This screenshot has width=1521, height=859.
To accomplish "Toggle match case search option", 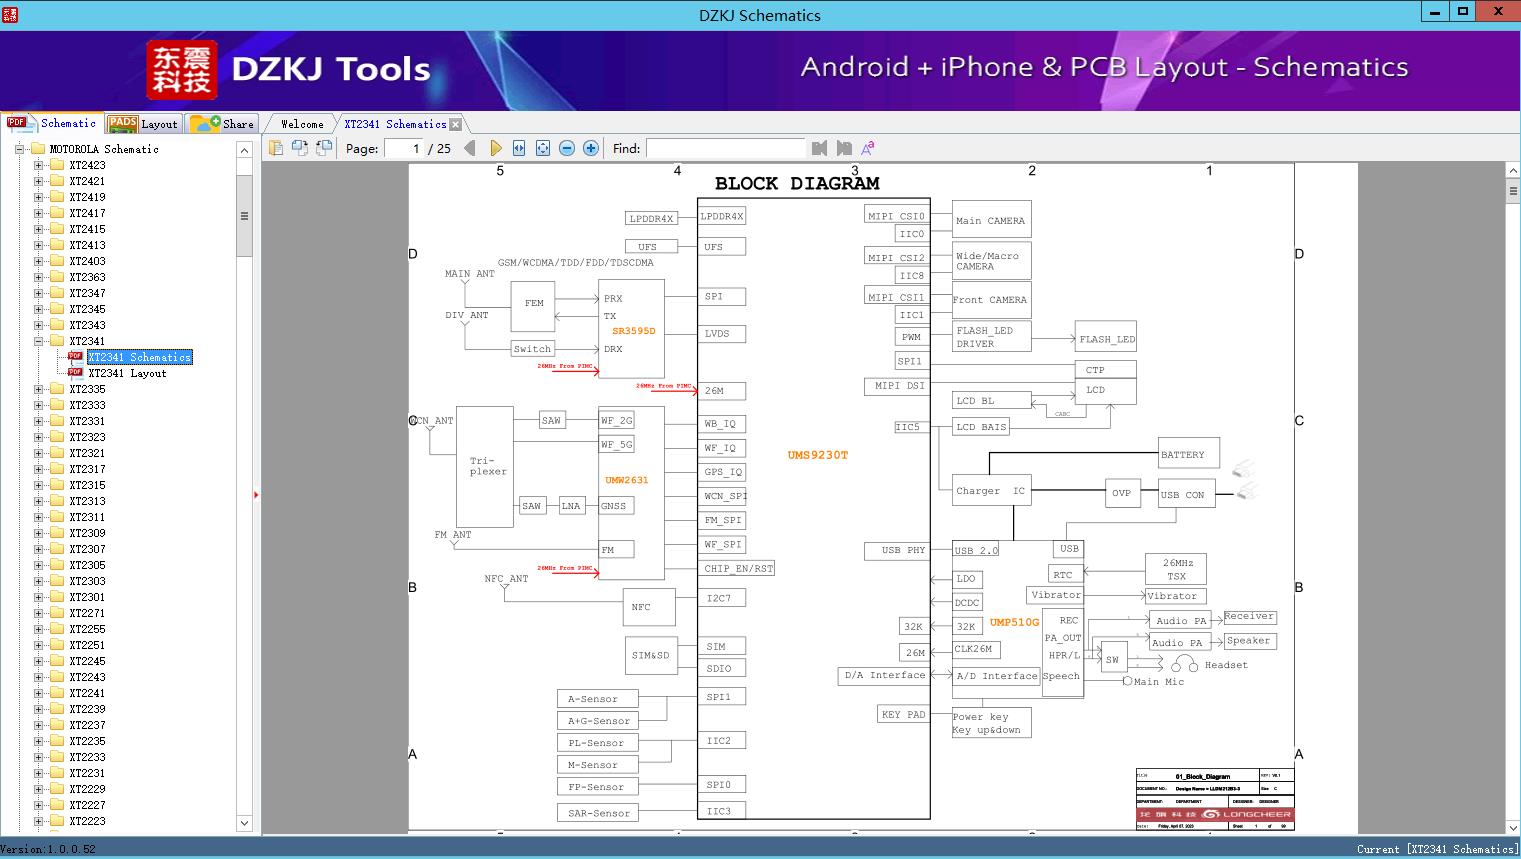I will point(868,148).
